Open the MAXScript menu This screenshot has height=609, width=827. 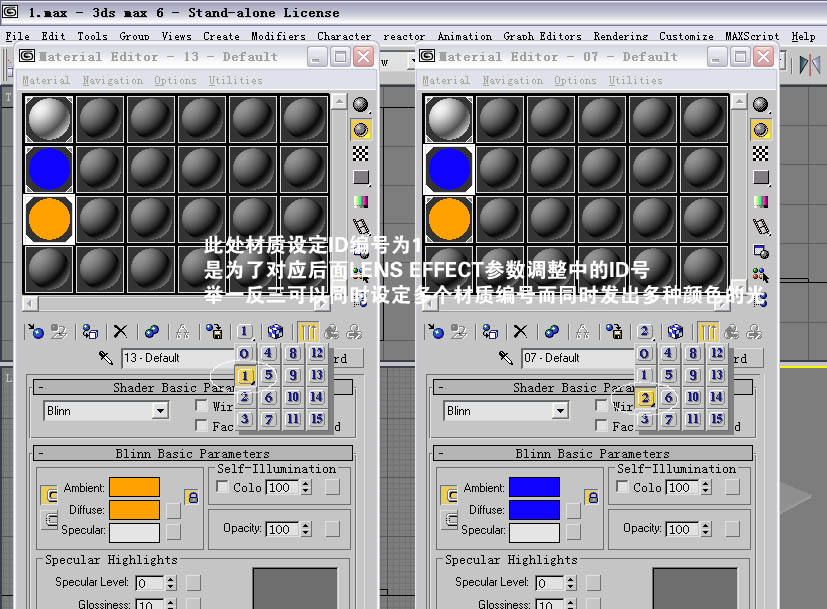click(x=752, y=36)
